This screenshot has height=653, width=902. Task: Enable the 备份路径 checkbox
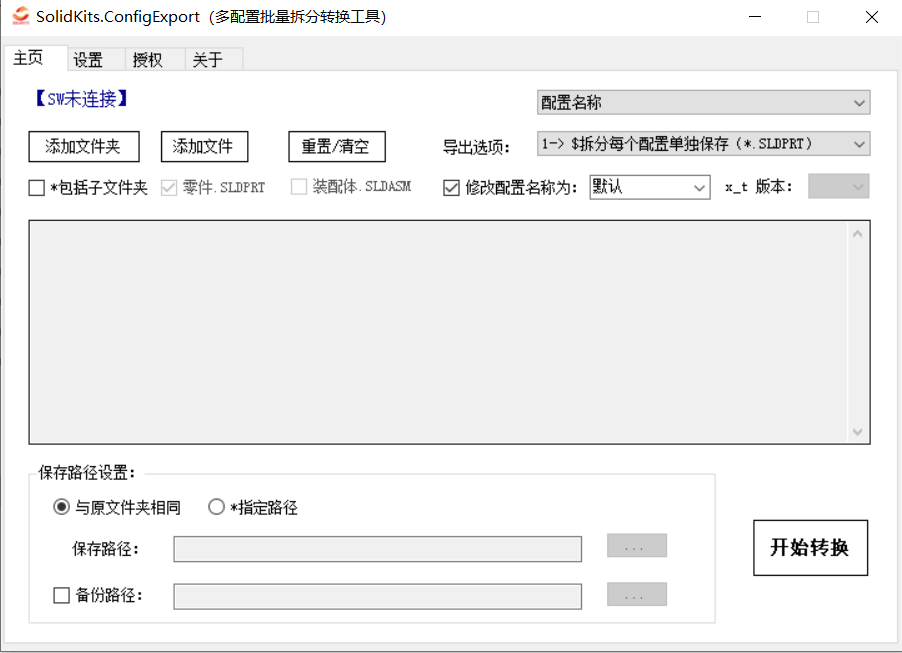[x=62, y=595]
